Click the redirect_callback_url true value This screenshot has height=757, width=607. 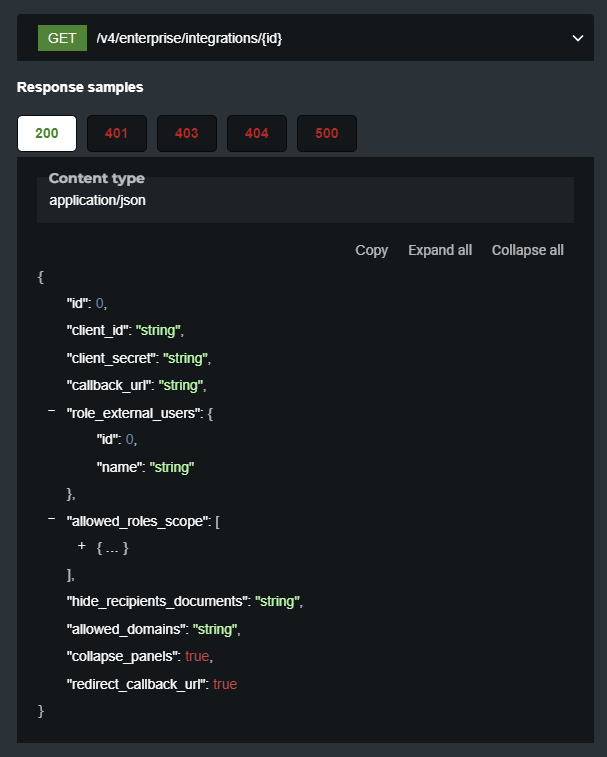point(225,684)
